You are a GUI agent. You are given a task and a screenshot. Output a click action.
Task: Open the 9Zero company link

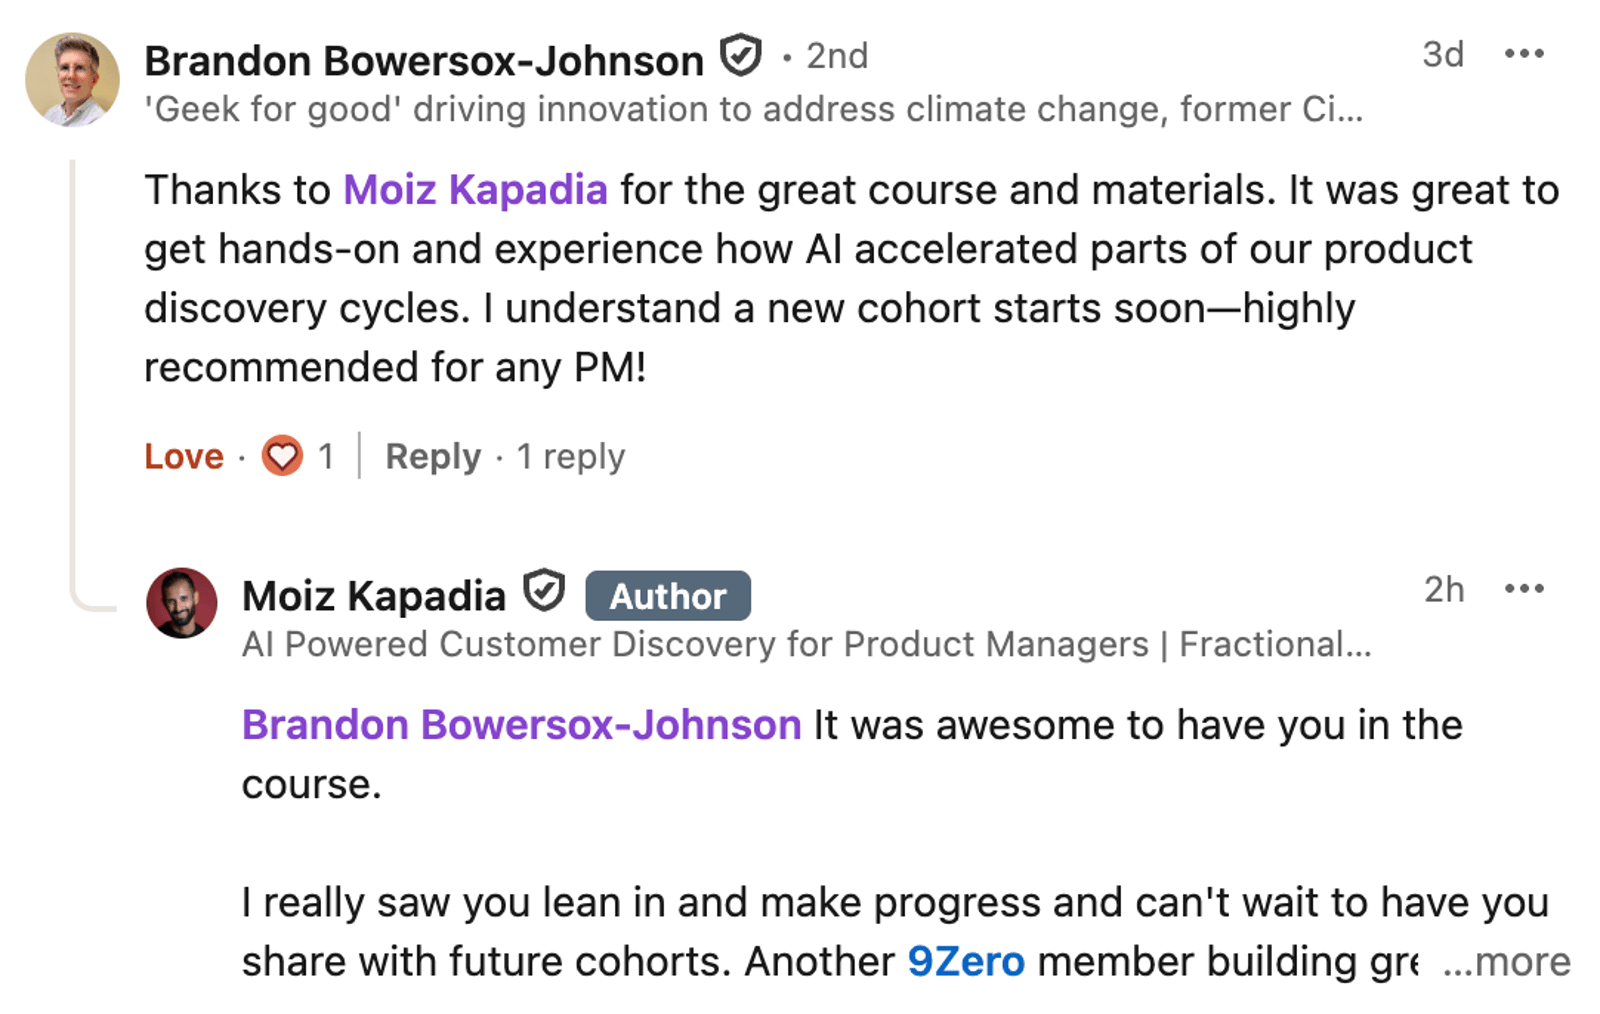point(966,962)
